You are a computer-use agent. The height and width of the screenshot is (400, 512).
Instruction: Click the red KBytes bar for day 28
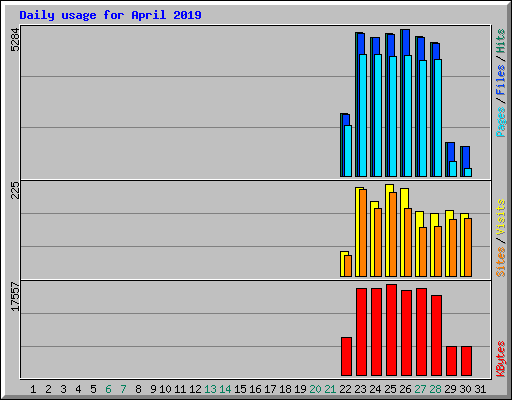tap(436, 335)
